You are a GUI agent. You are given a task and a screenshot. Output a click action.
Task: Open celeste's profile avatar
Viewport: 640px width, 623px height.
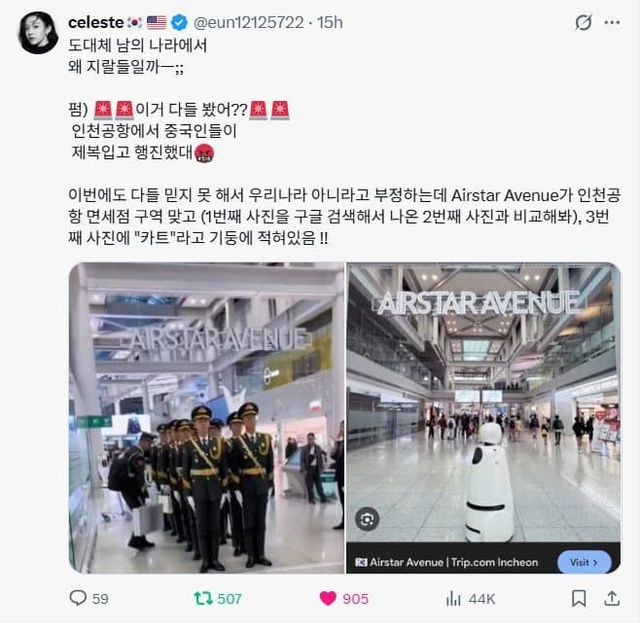pos(39,33)
